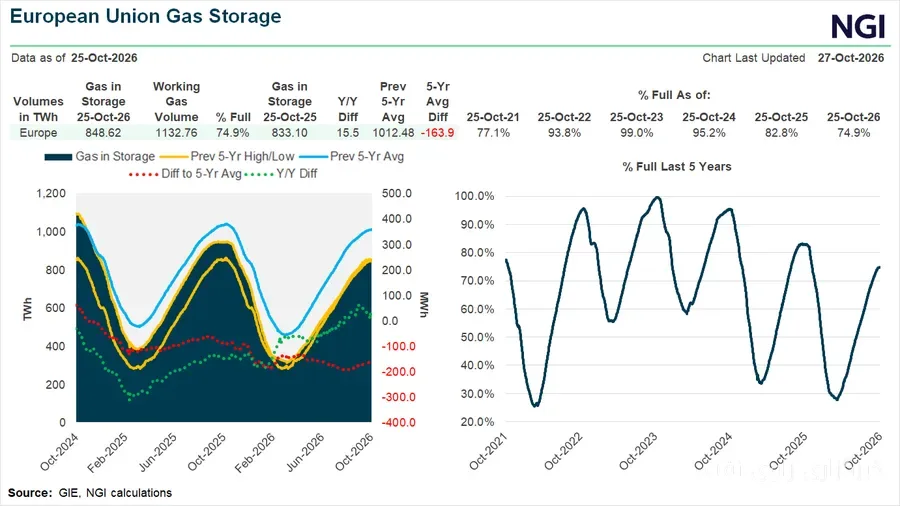
Task: Click the '% Full As of:' heading
Action: (674, 95)
